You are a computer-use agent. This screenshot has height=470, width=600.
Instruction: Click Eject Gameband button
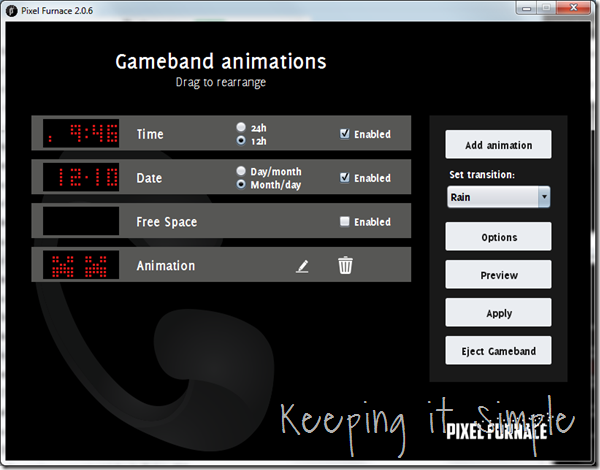(x=498, y=351)
